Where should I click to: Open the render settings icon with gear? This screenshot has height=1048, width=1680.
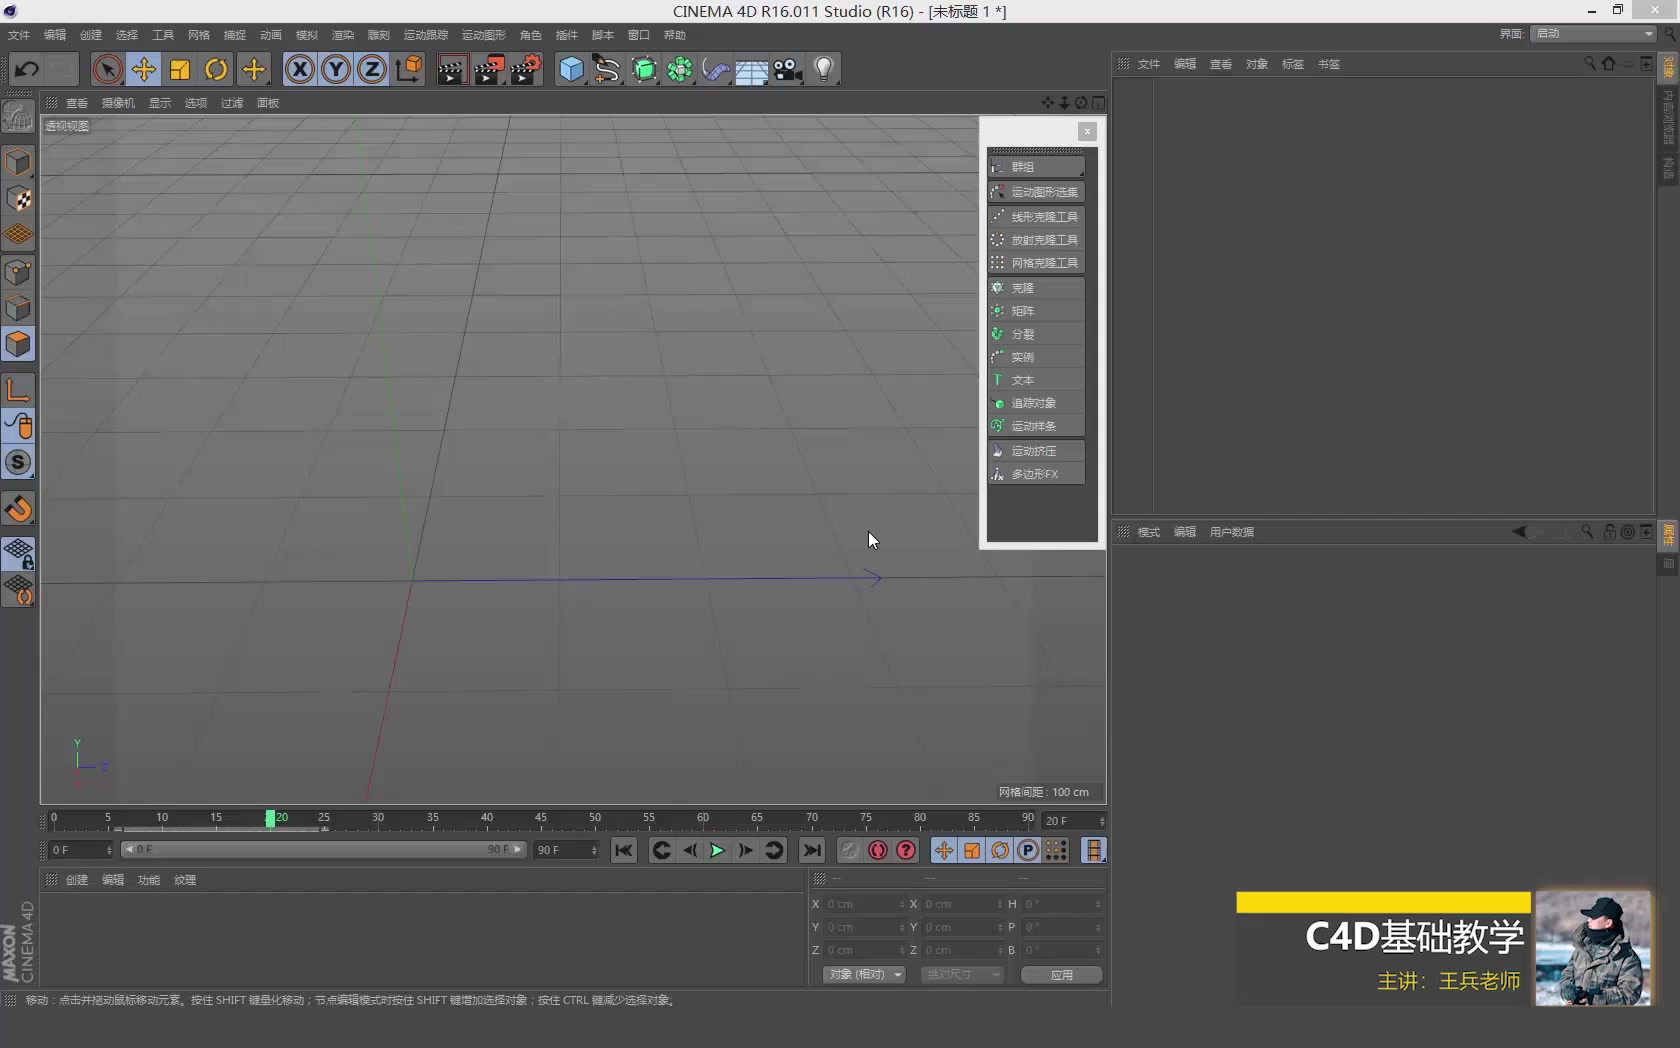(x=525, y=69)
